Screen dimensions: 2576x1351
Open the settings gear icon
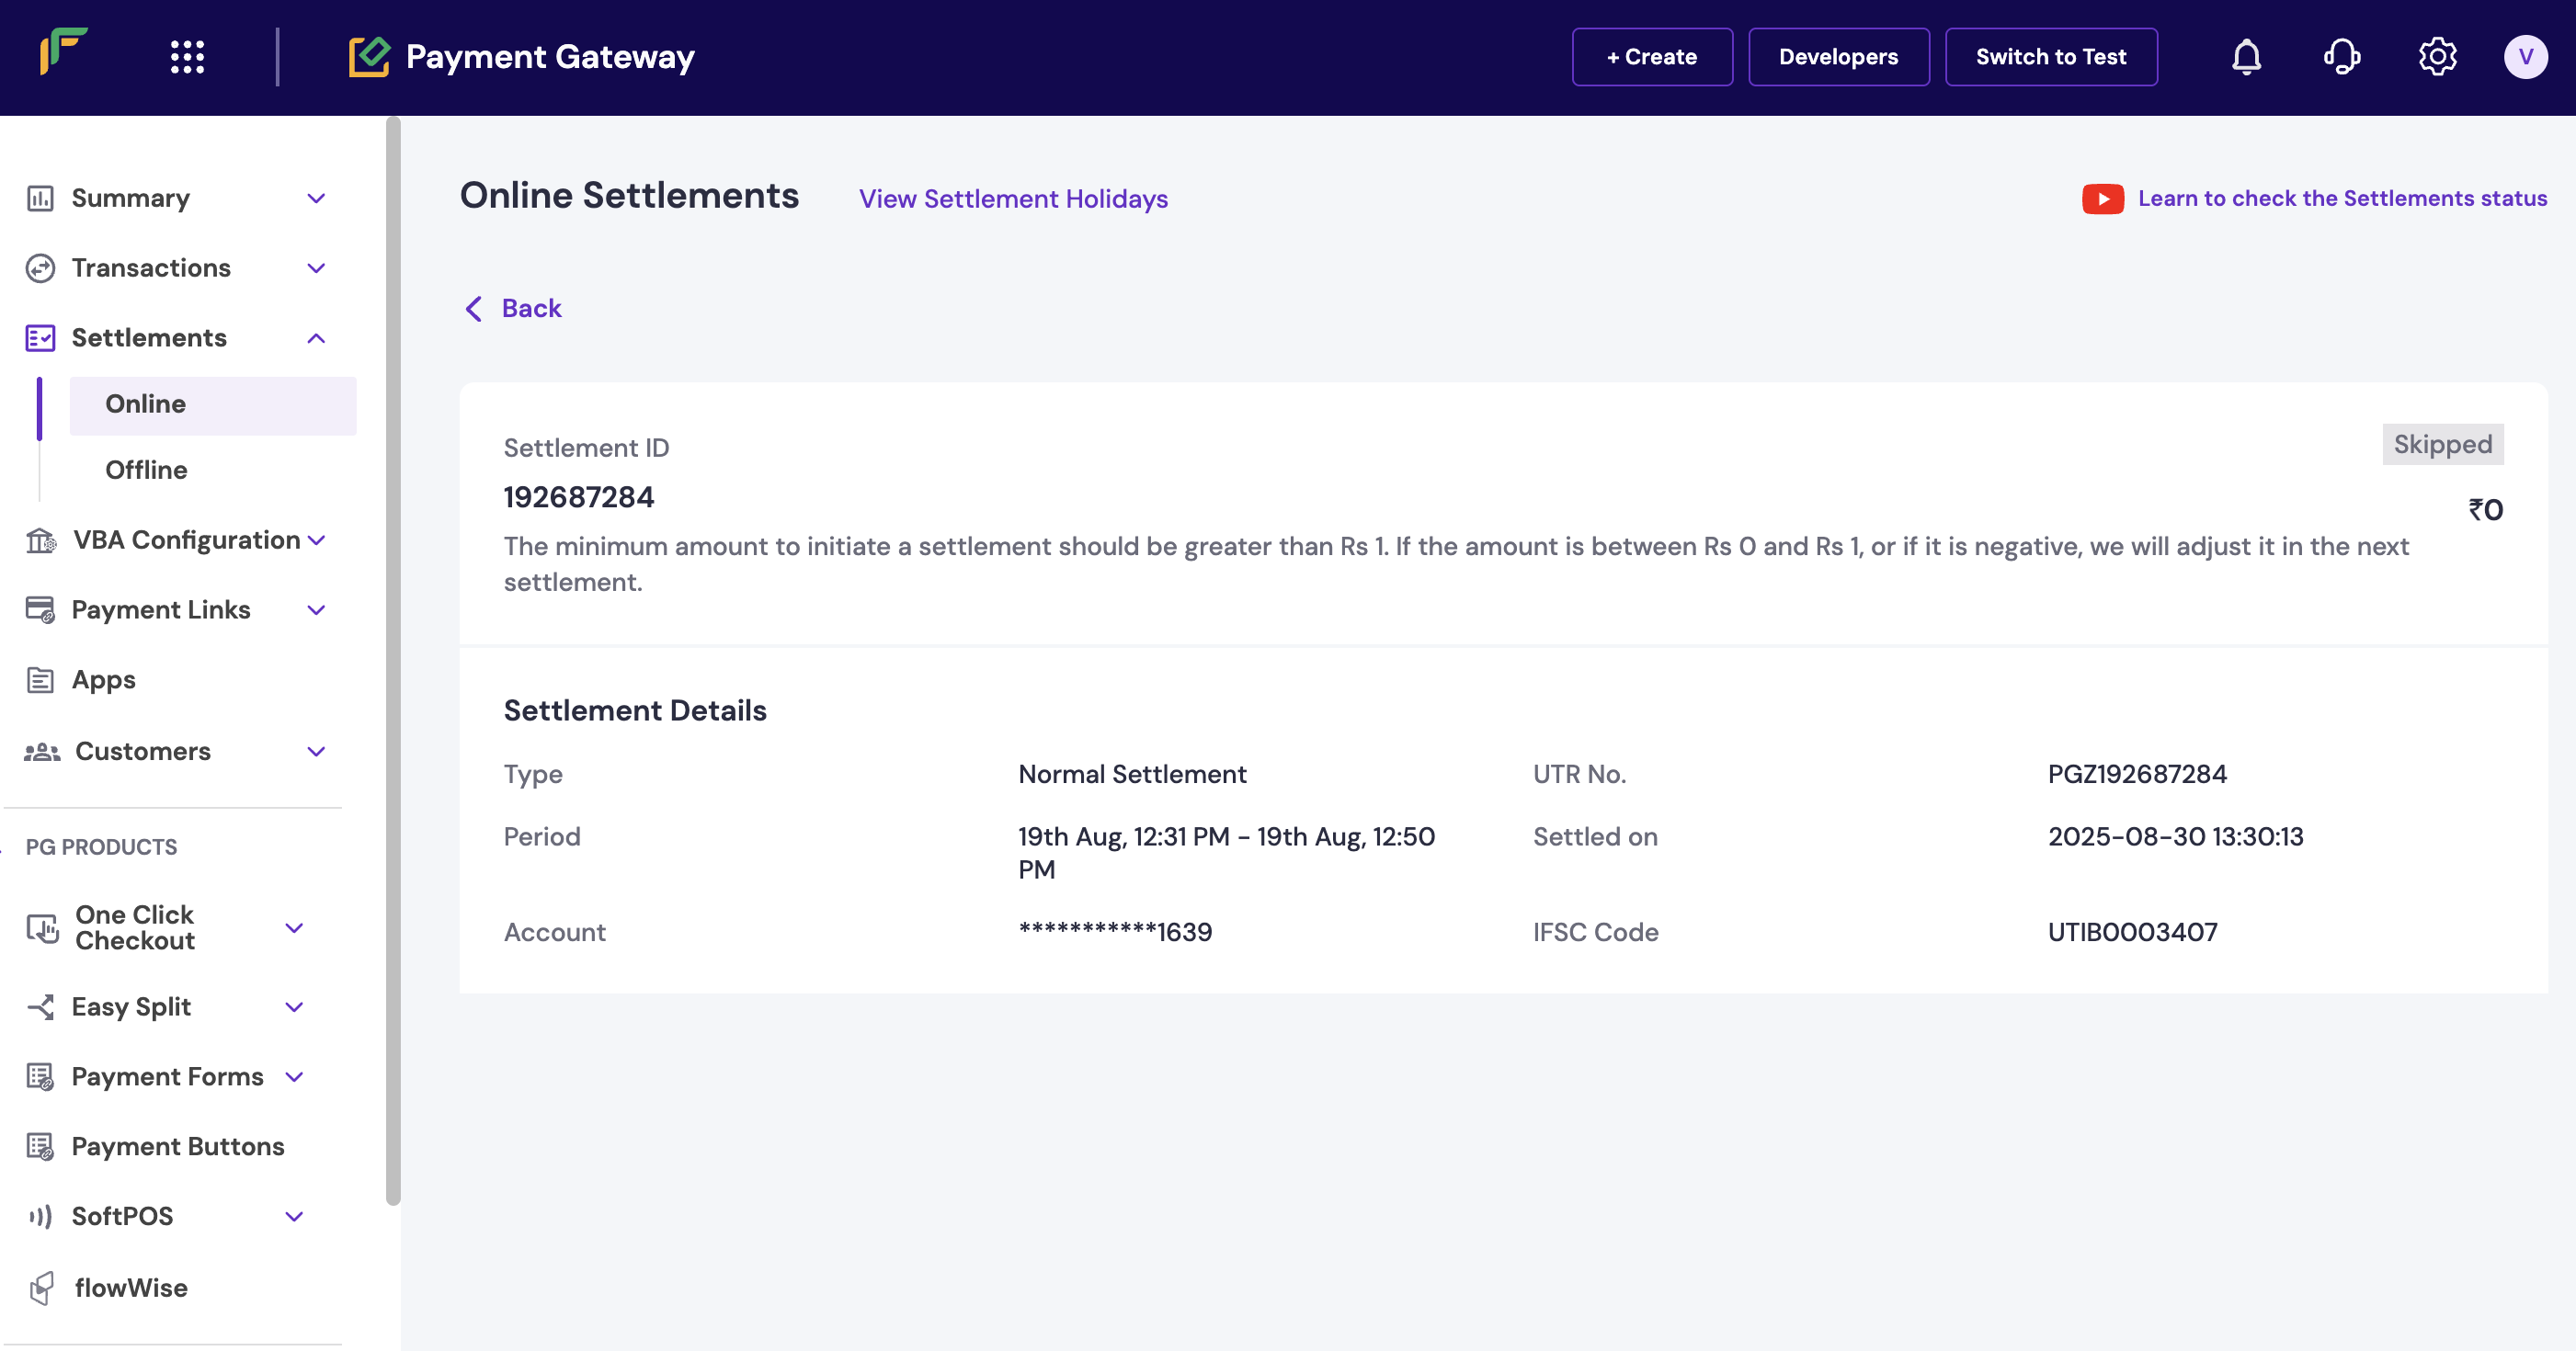[2437, 57]
